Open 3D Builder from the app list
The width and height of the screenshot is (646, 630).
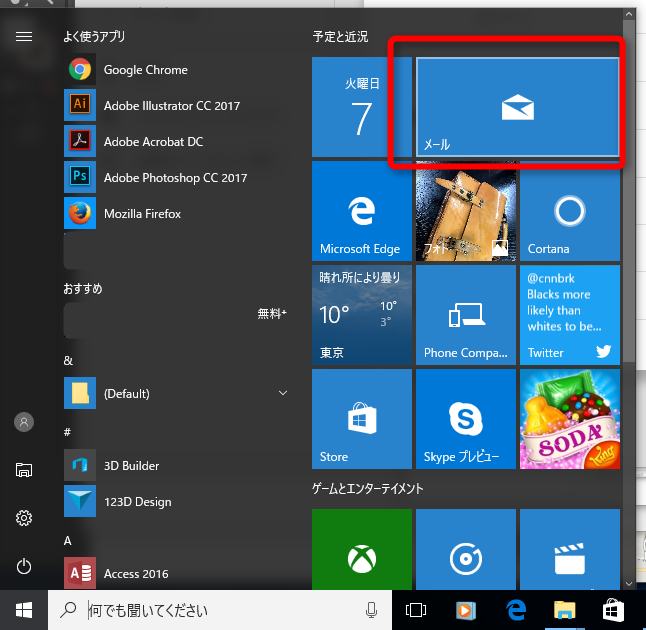(176, 465)
